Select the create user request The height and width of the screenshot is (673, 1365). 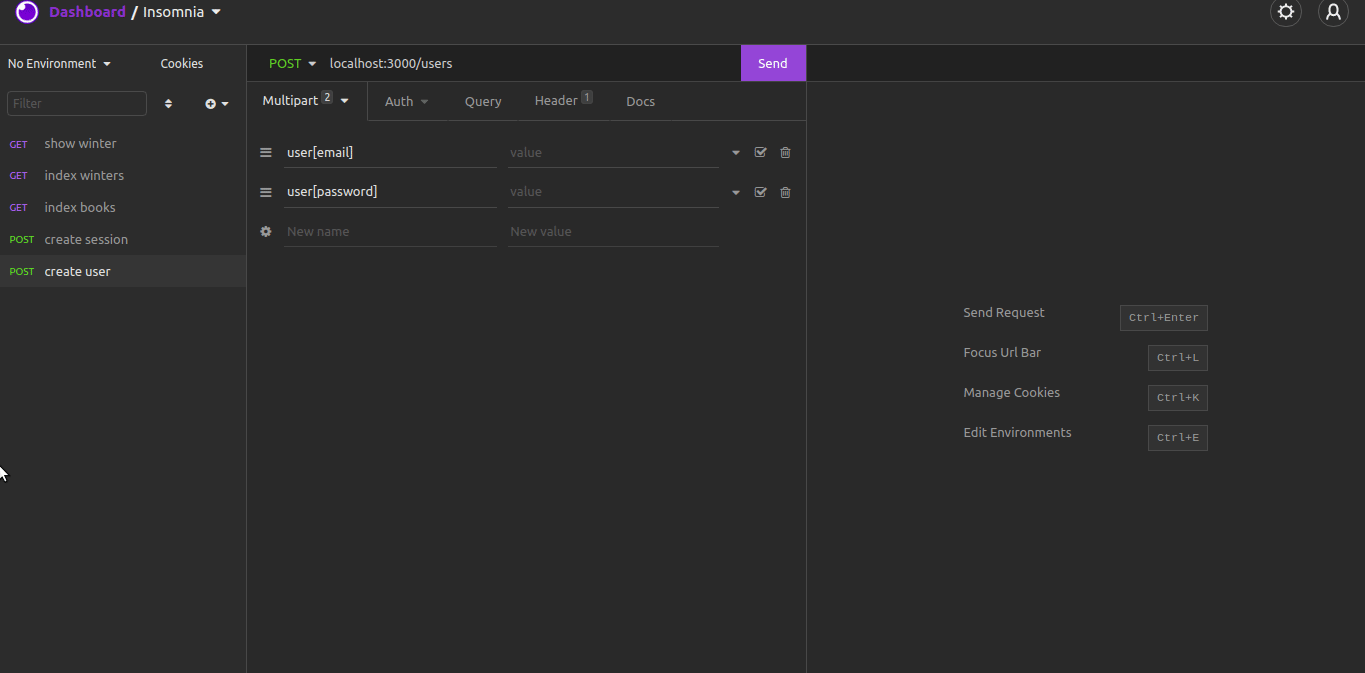click(x=123, y=272)
